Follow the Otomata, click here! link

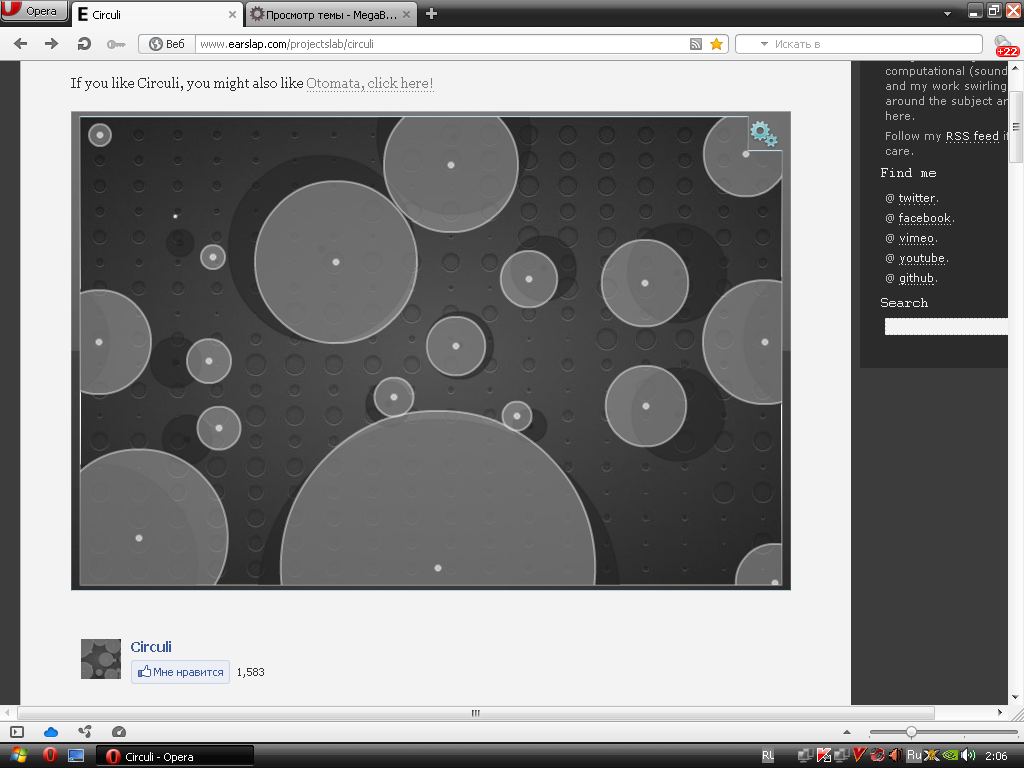click(x=370, y=83)
